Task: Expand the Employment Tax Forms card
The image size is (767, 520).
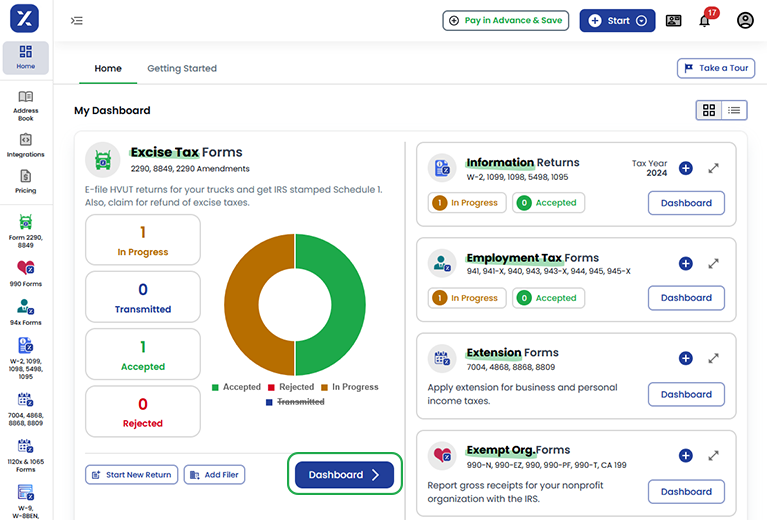Action: tap(713, 264)
